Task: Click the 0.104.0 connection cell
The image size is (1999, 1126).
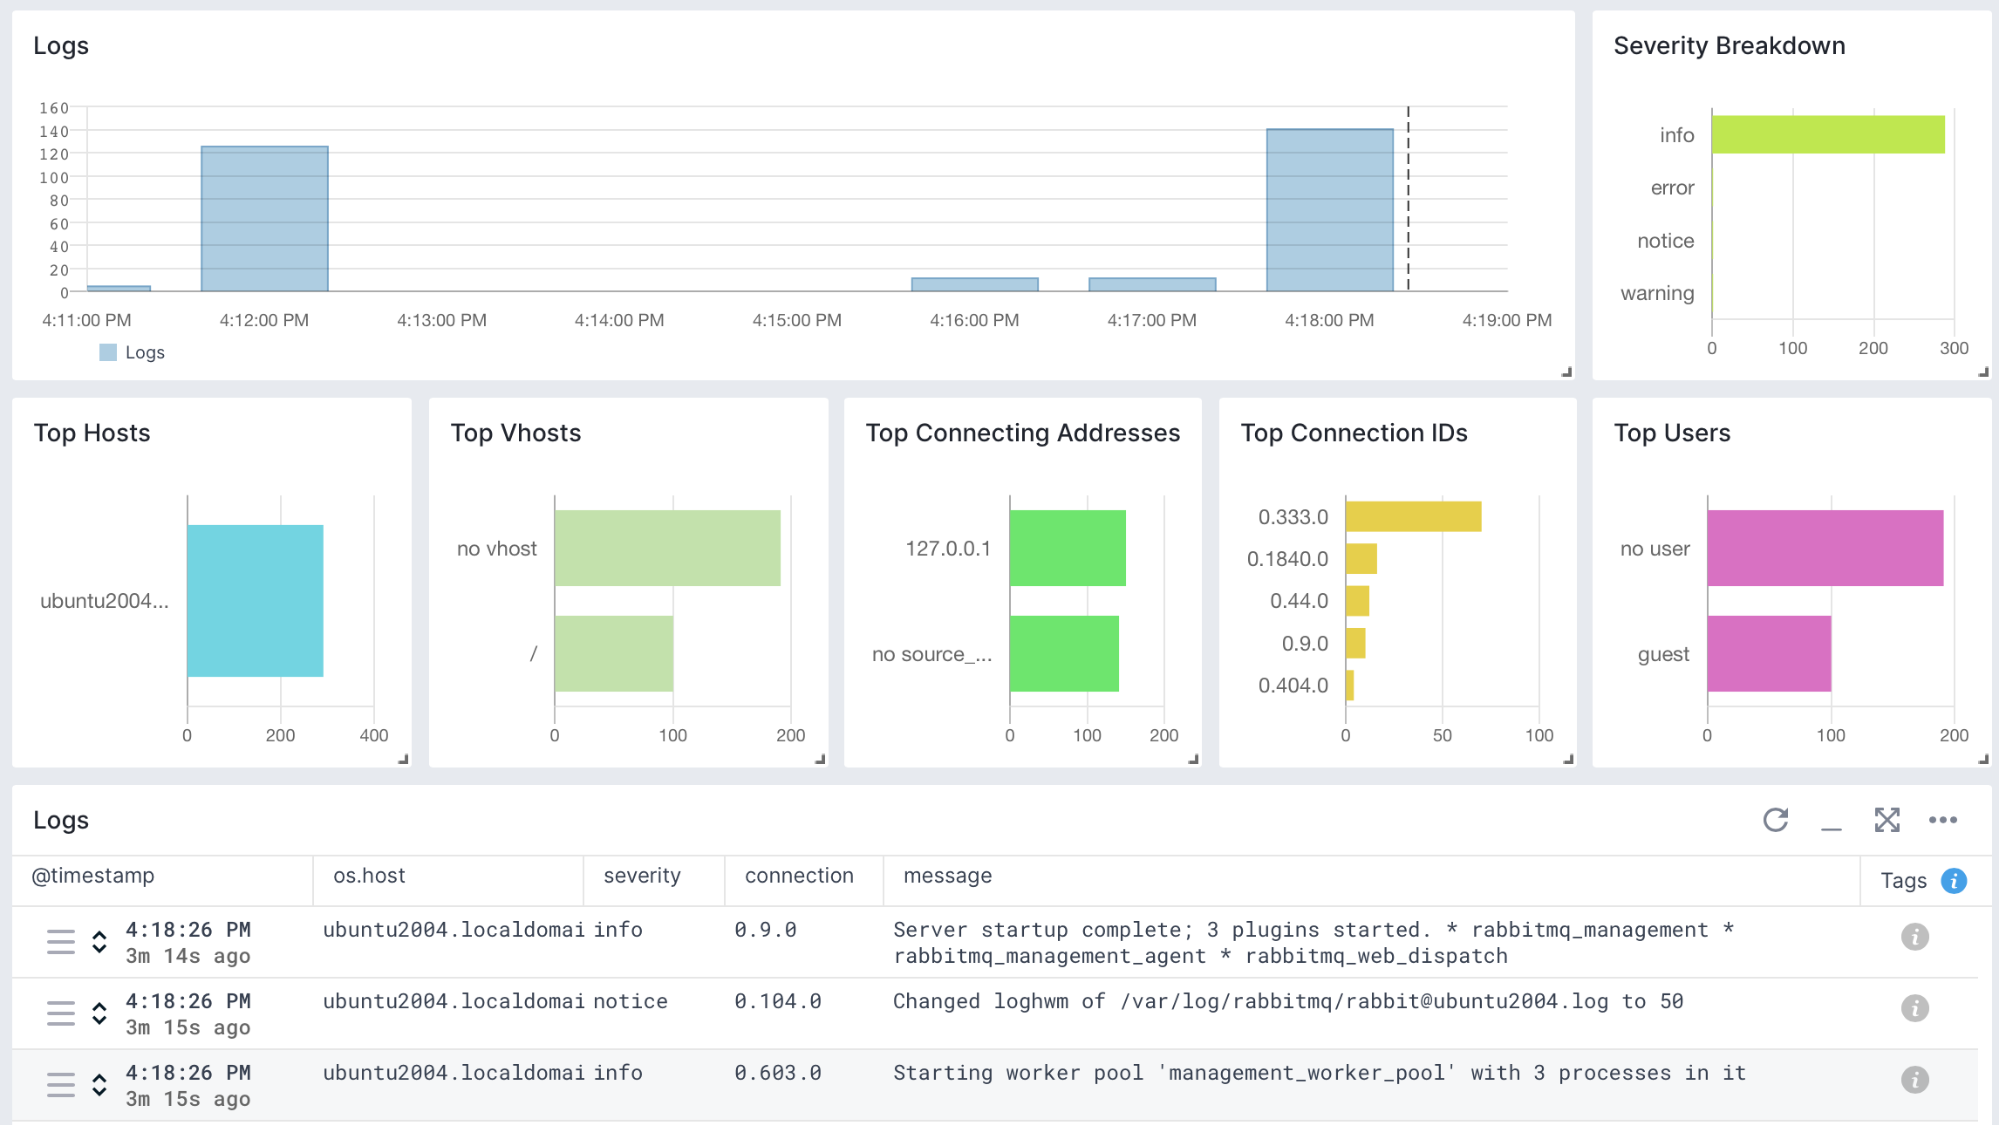Action: click(x=778, y=1001)
